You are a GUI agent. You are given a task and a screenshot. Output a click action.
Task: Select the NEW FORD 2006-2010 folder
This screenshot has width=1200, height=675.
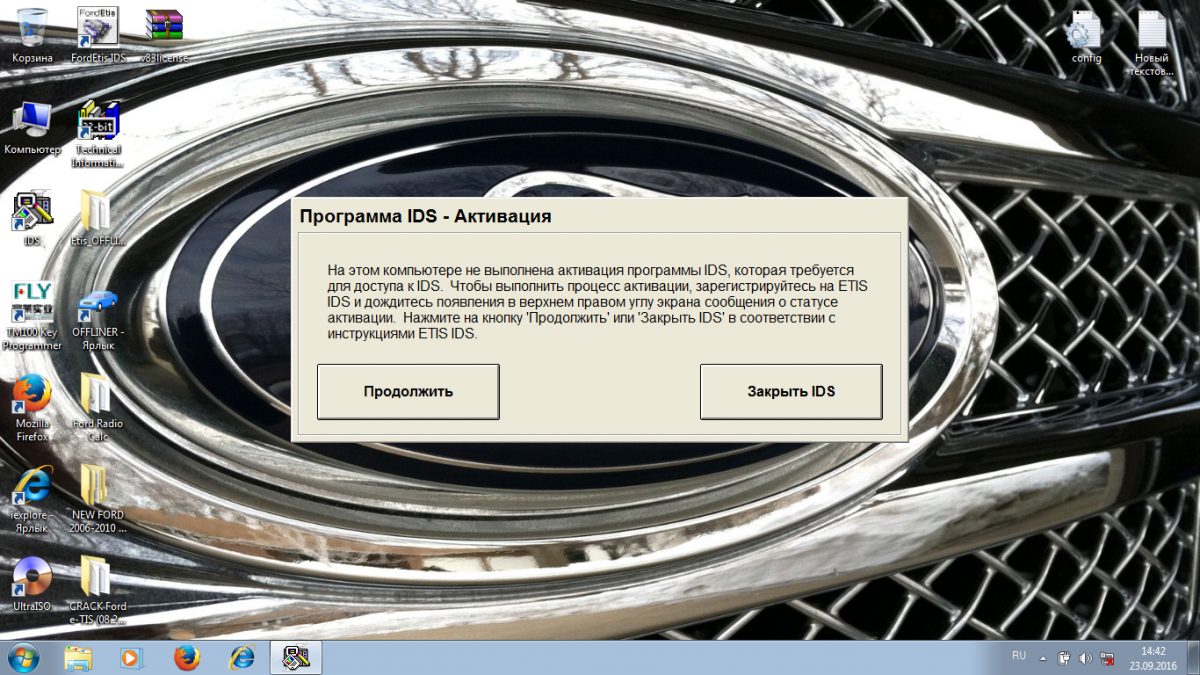point(98,499)
